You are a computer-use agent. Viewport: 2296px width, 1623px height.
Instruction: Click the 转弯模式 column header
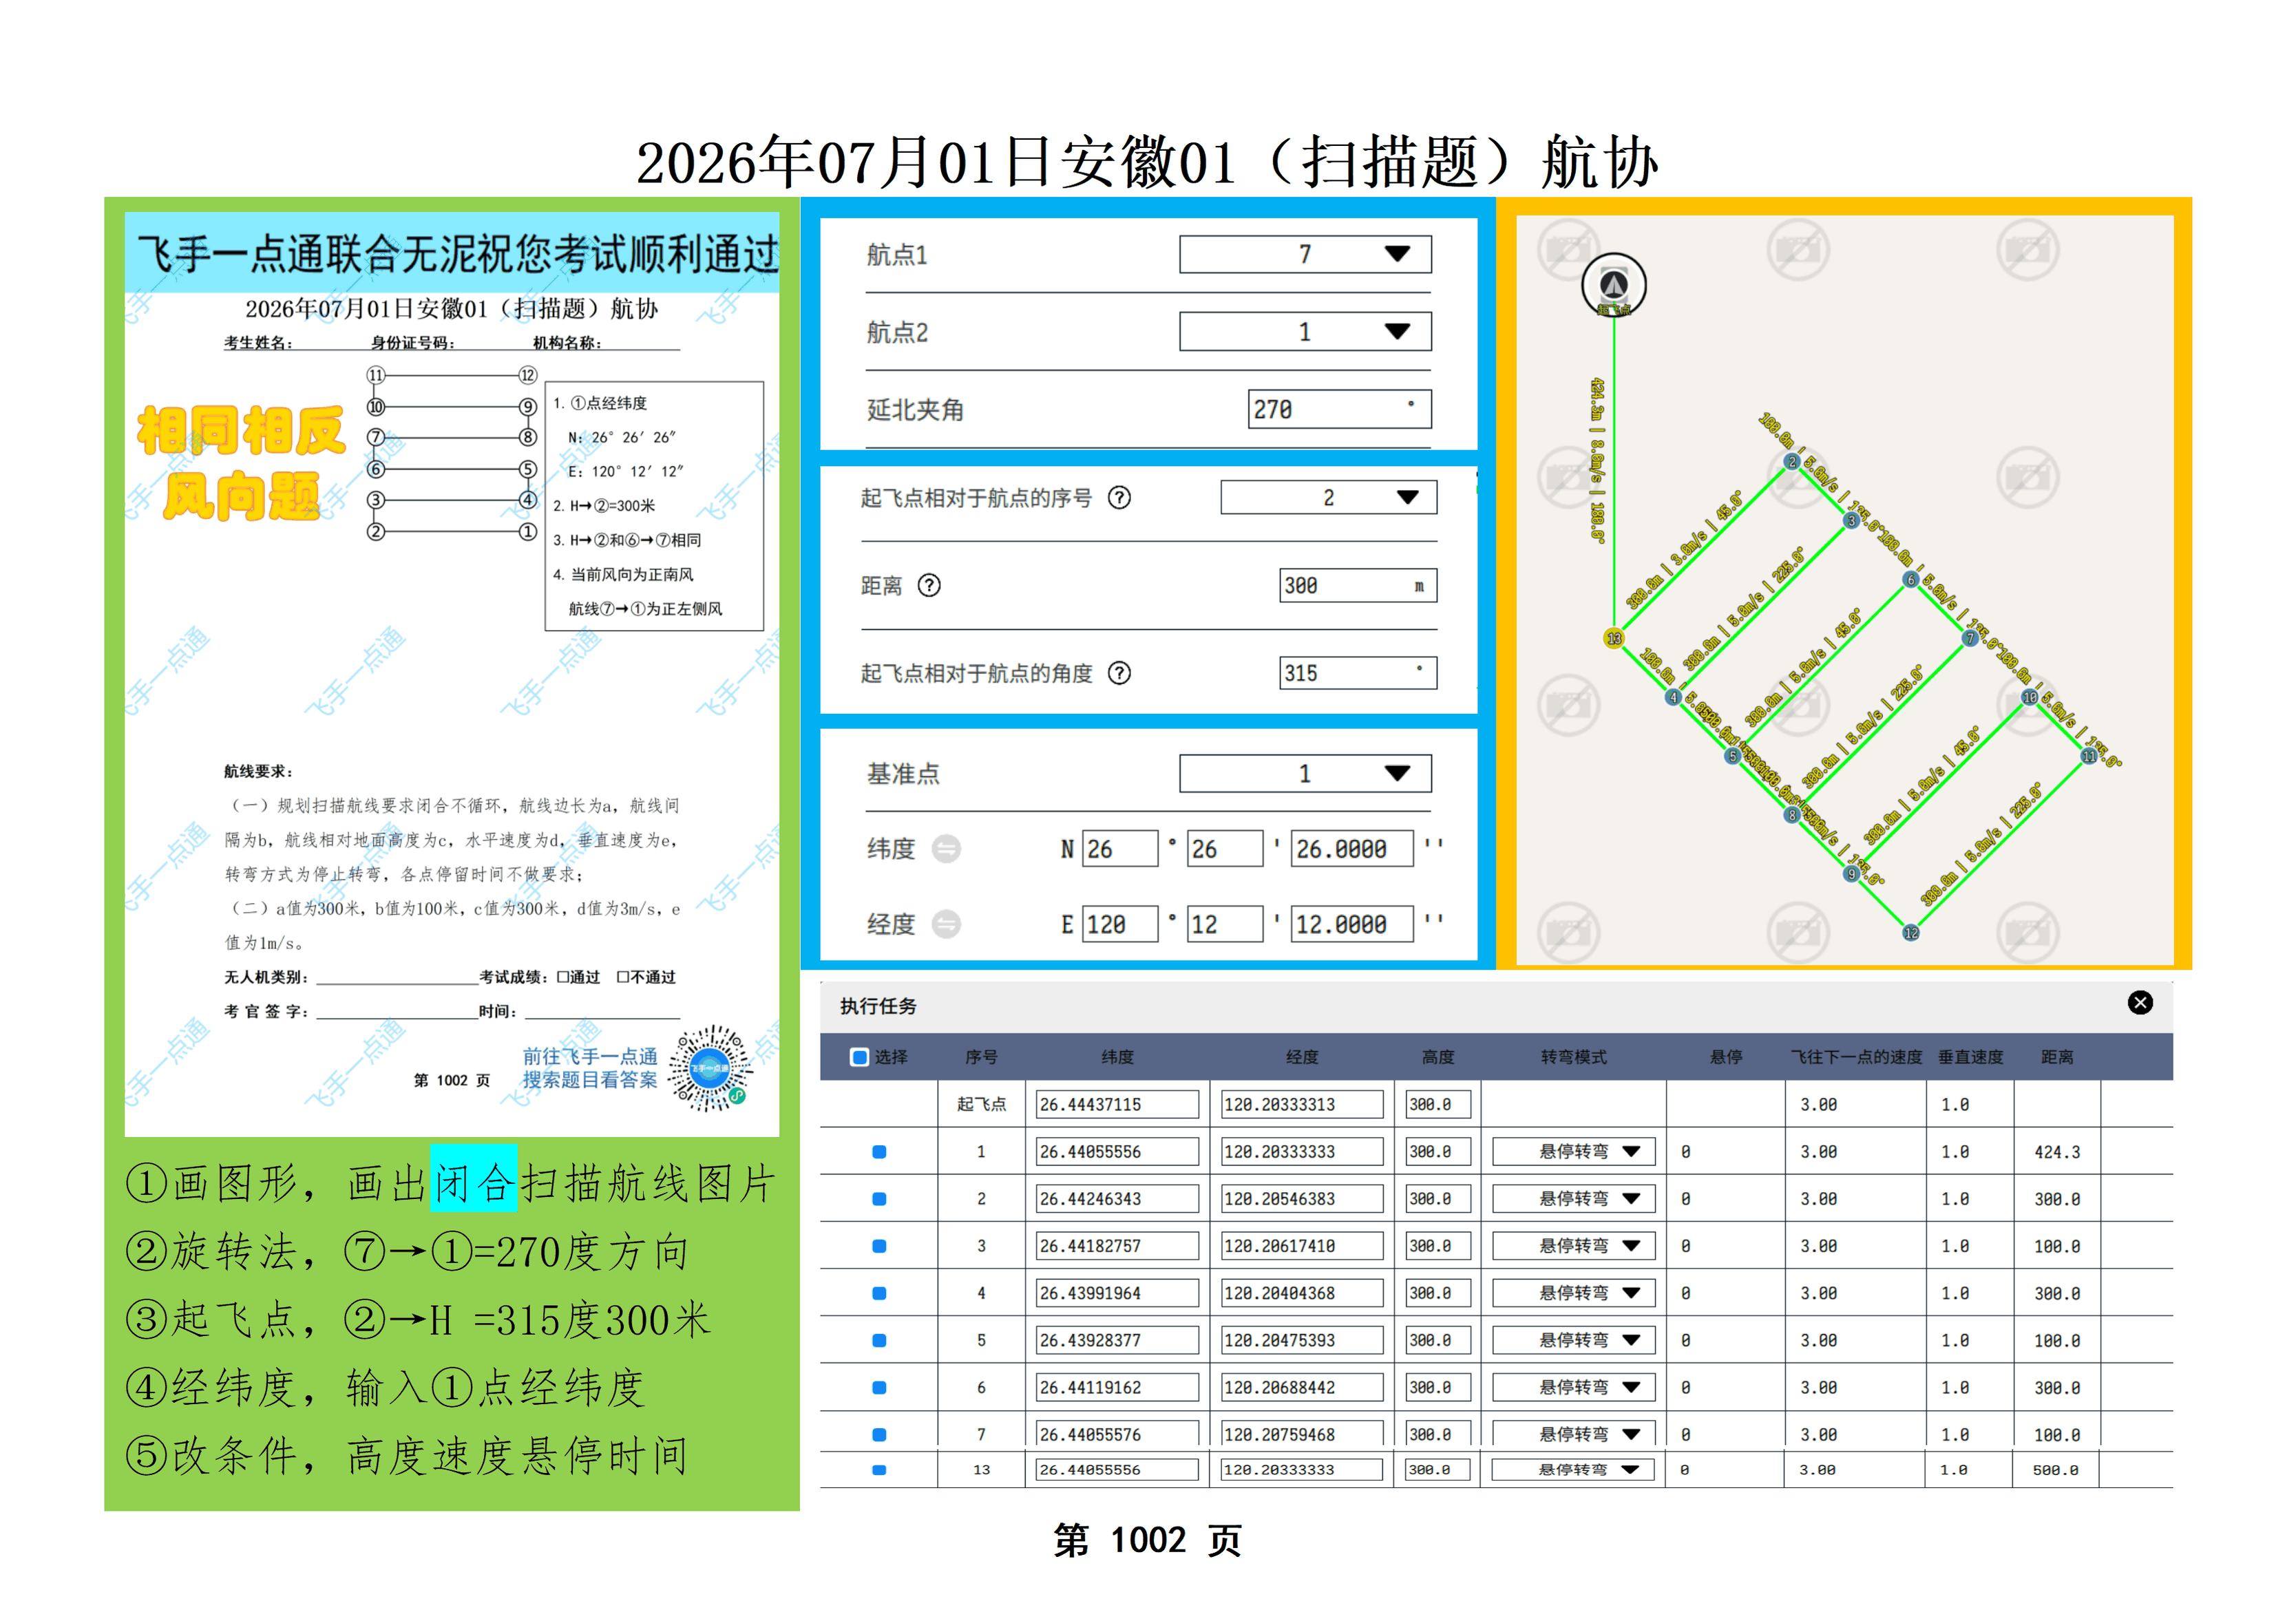(1573, 1057)
